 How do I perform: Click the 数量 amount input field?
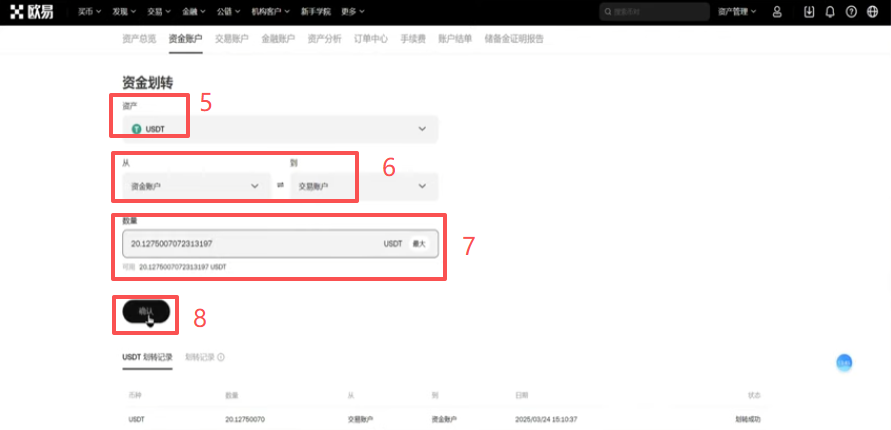pyautogui.click(x=280, y=244)
